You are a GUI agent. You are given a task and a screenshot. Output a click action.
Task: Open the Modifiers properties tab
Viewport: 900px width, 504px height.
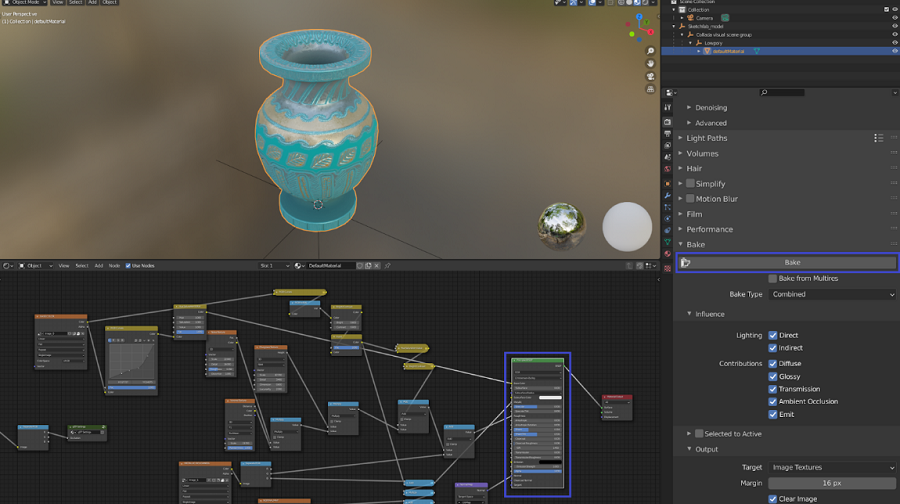667,196
